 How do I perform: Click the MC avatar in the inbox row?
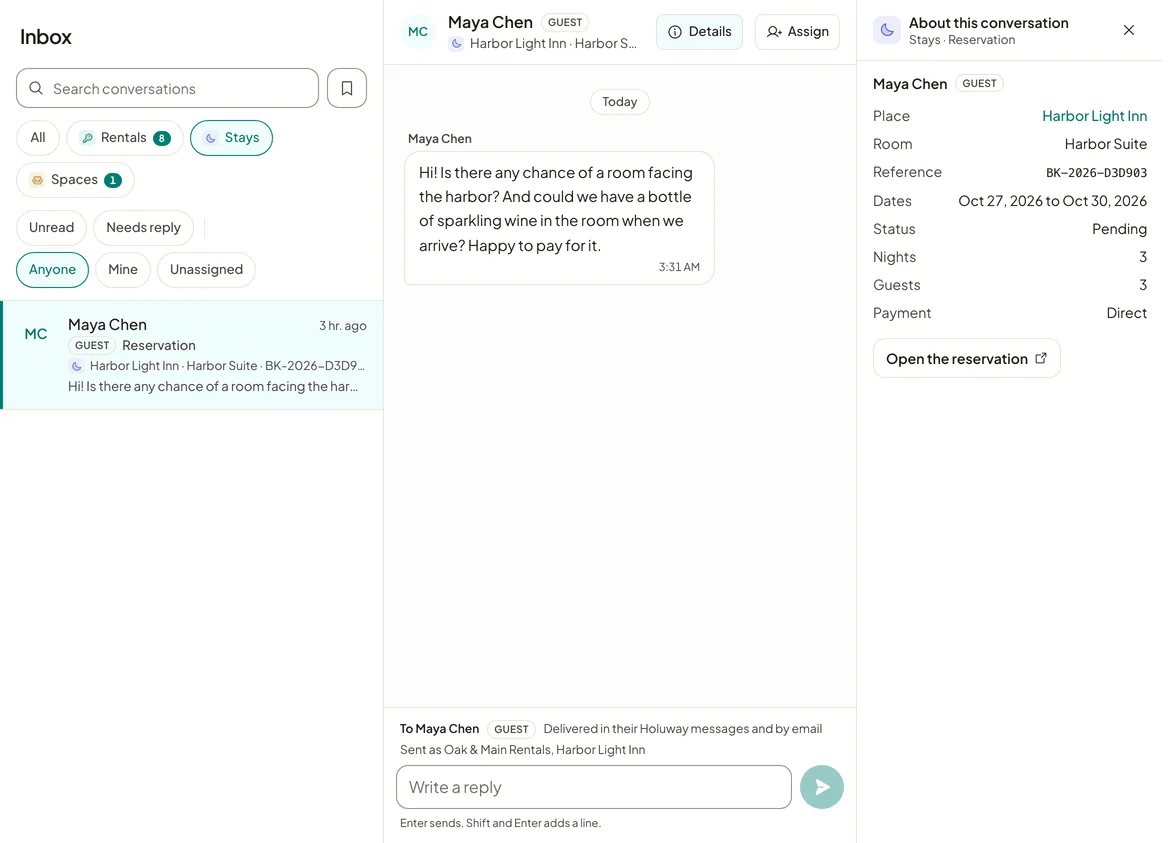click(x=36, y=334)
